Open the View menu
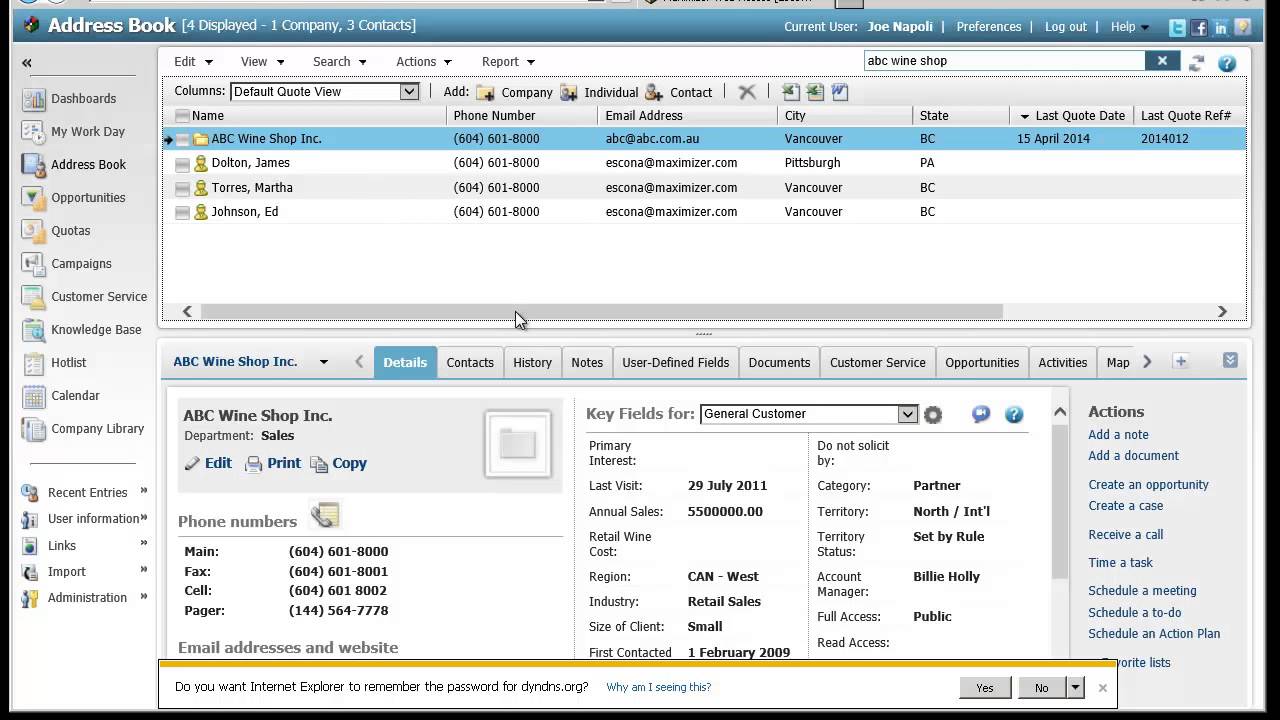The width and height of the screenshot is (1280, 720). tap(262, 62)
